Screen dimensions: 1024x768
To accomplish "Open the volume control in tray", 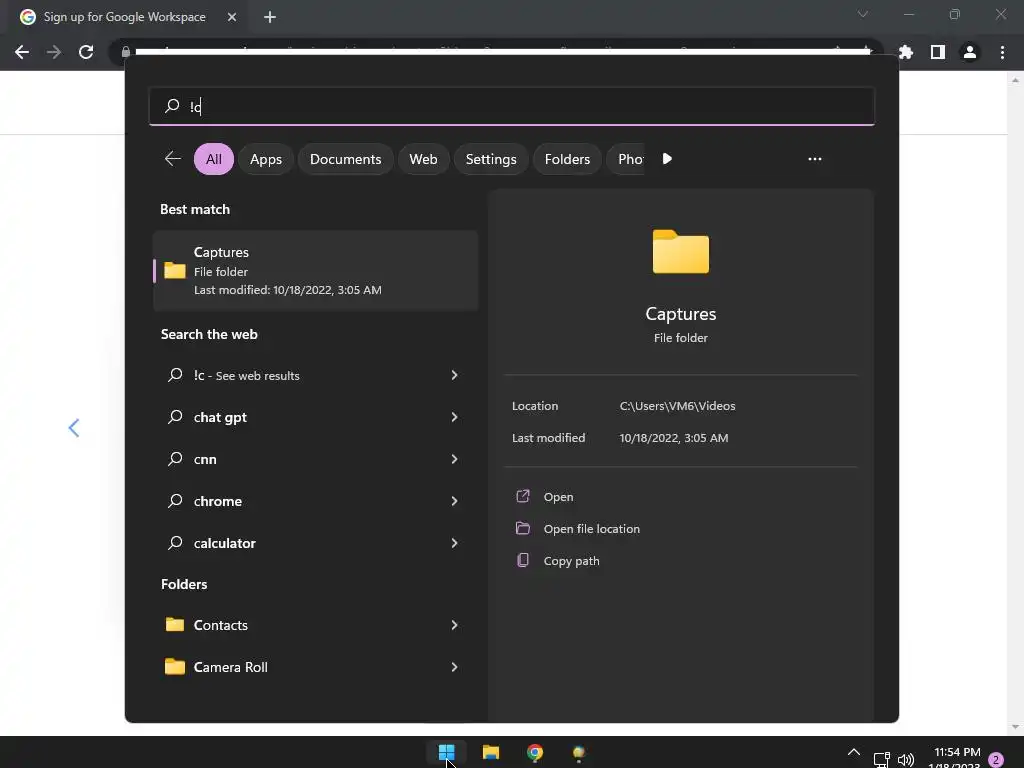I will (x=906, y=760).
